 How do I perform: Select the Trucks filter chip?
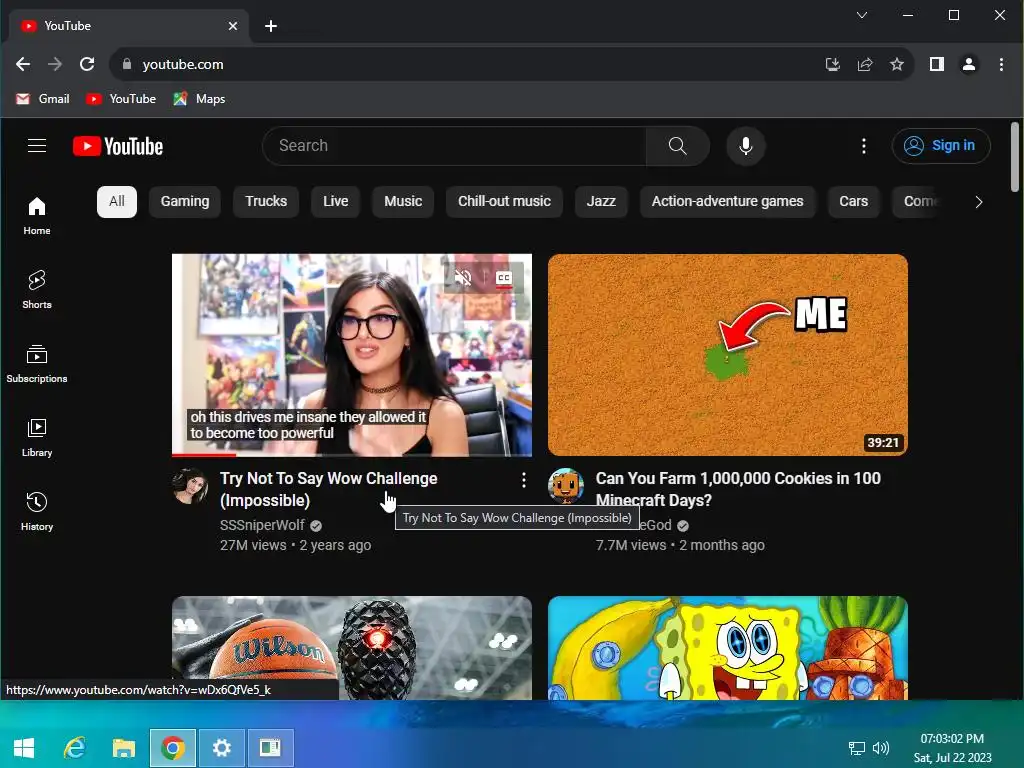[x=266, y=201]
